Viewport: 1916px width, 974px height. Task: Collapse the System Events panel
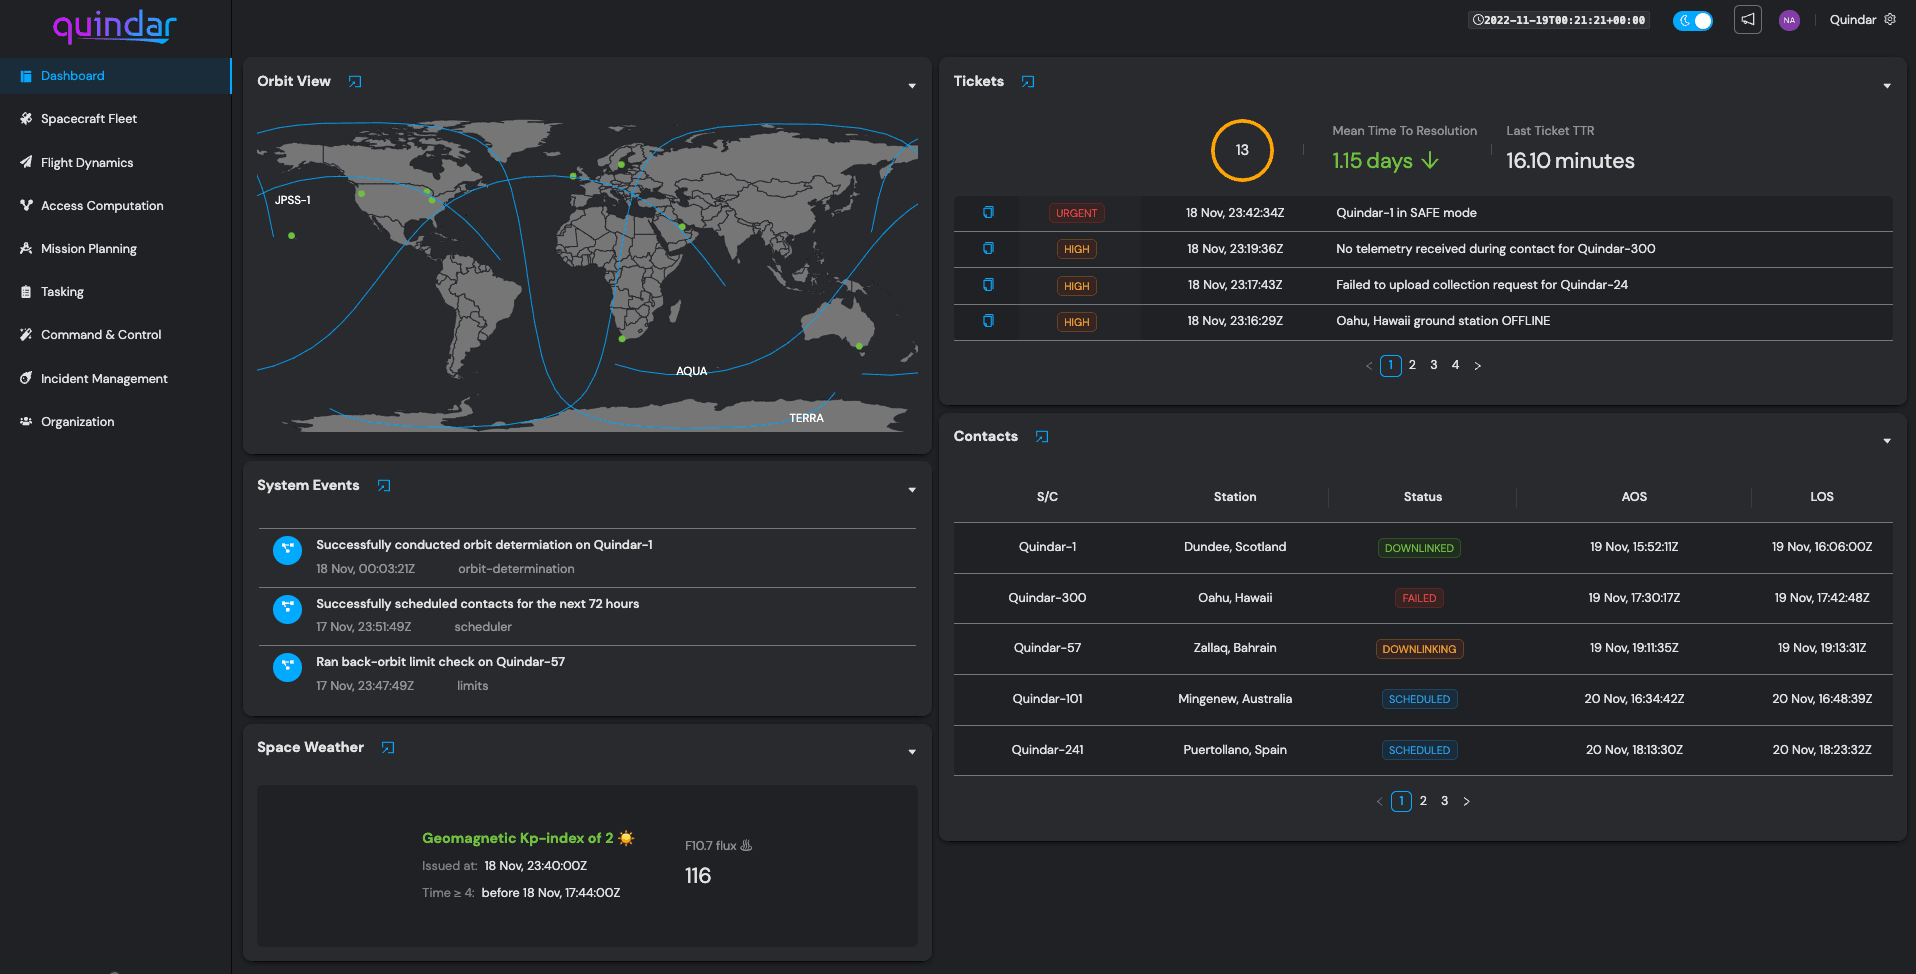click(x=911, y=490)
